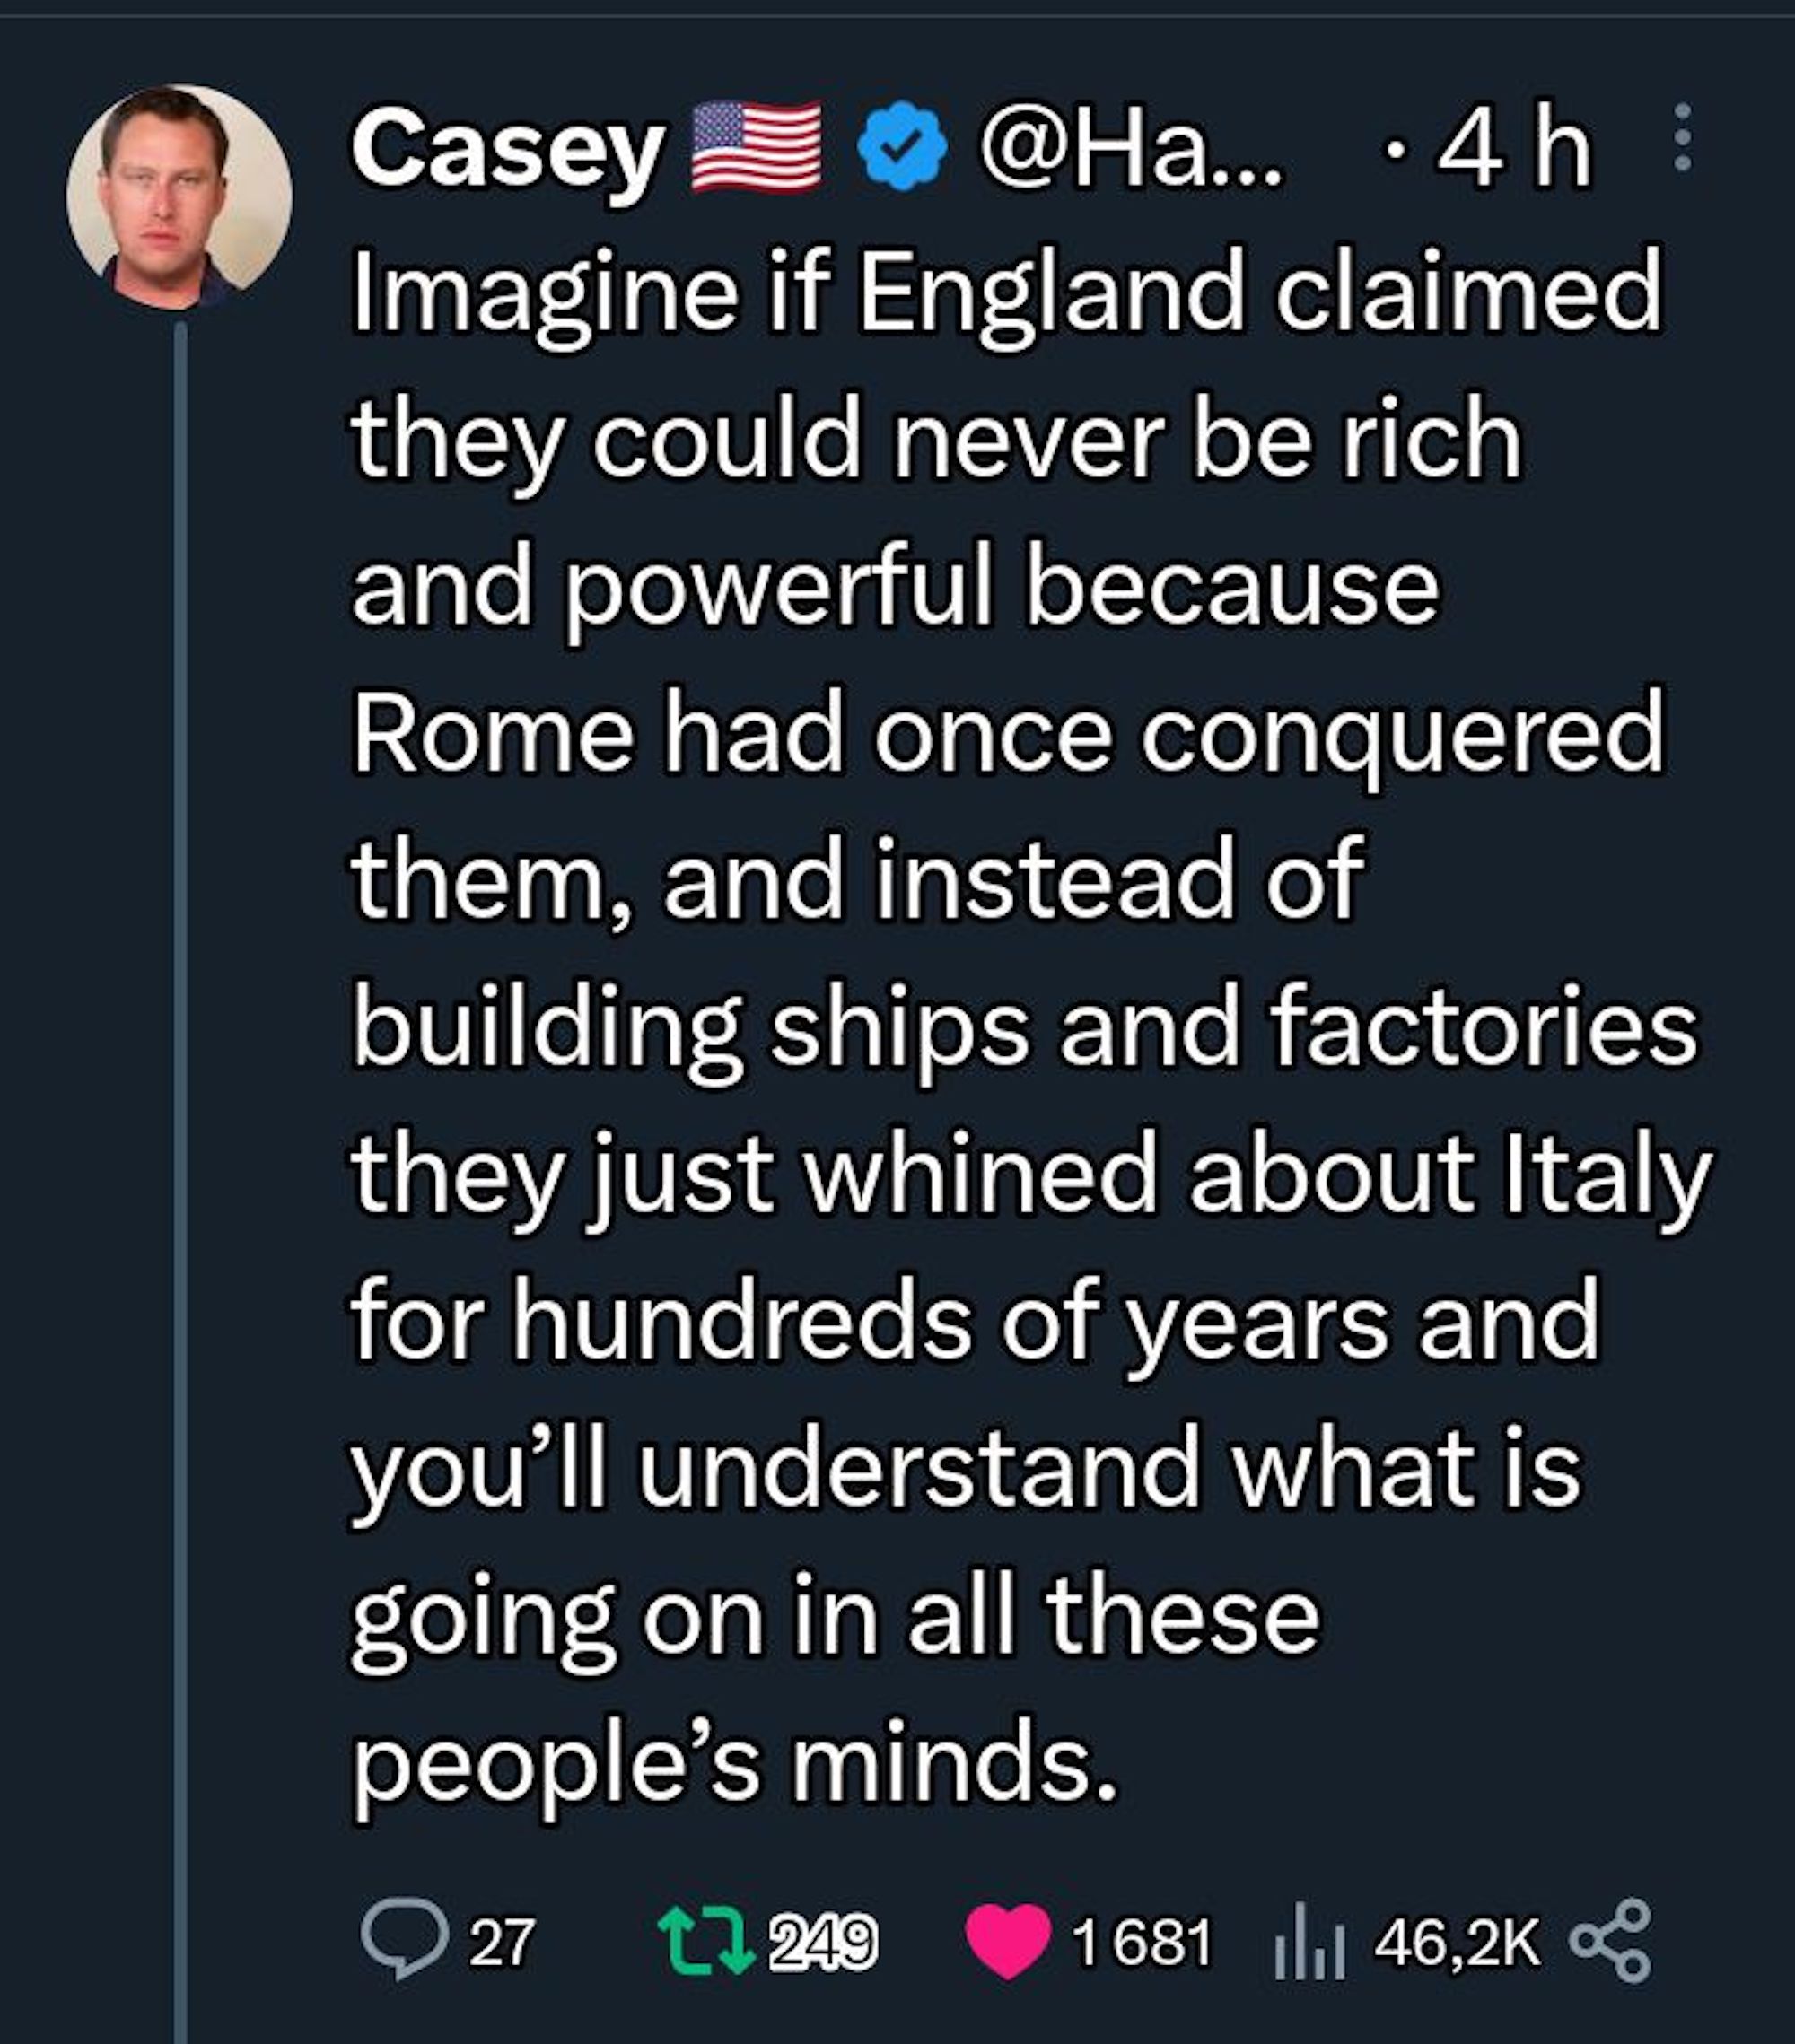1795x2044 pixels.
Task: Open the reply speech bubble icon
Action: tap(404, 1941)
